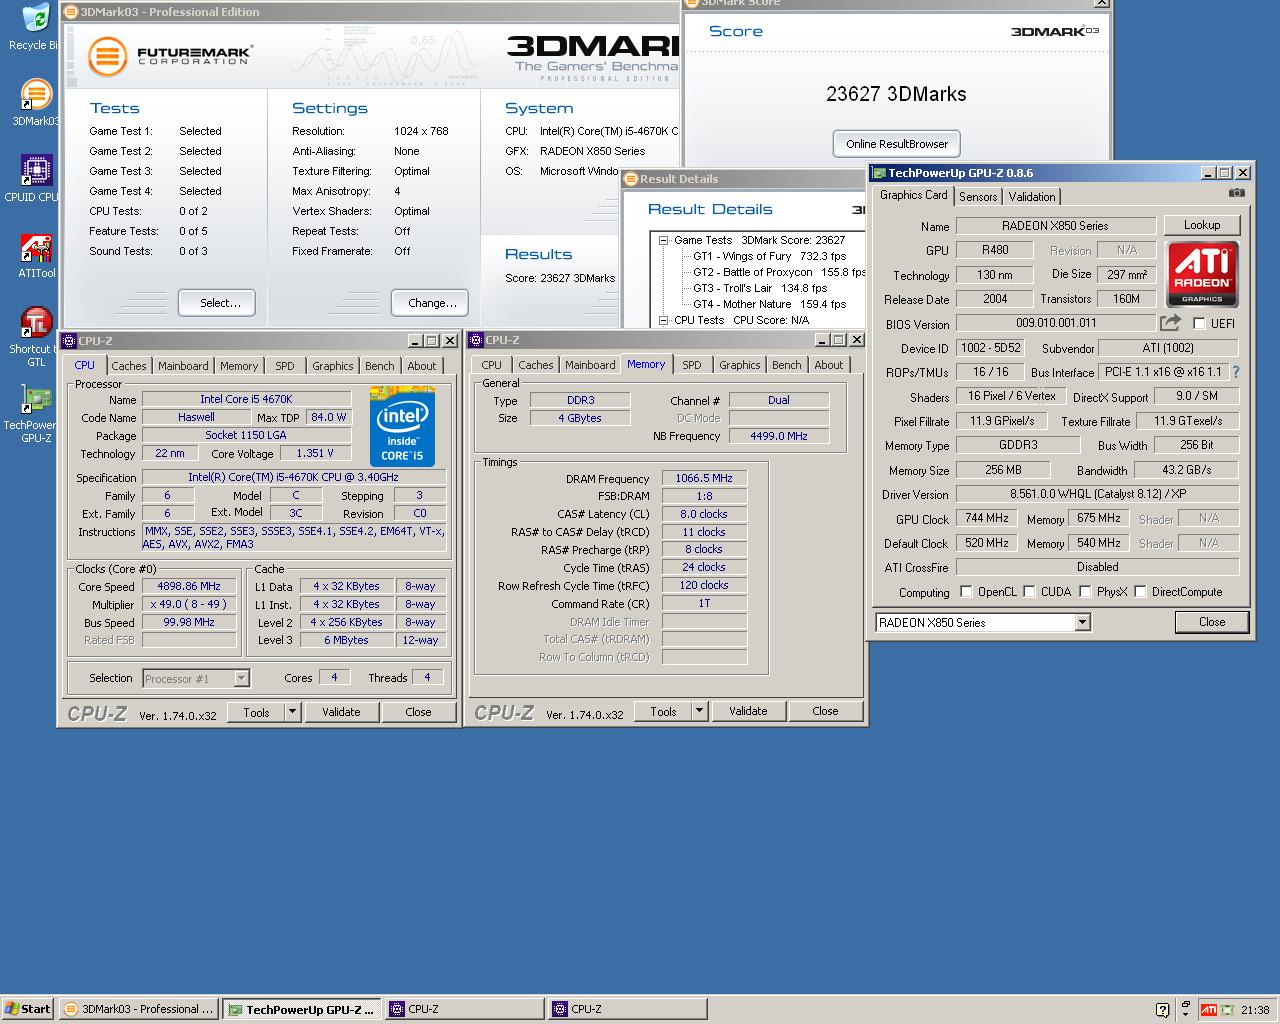The width and height of the screenshot is (1280, 1024).
Task: Select the GT3 - Troll's Lair result row
Action: [x=760, y=288]
